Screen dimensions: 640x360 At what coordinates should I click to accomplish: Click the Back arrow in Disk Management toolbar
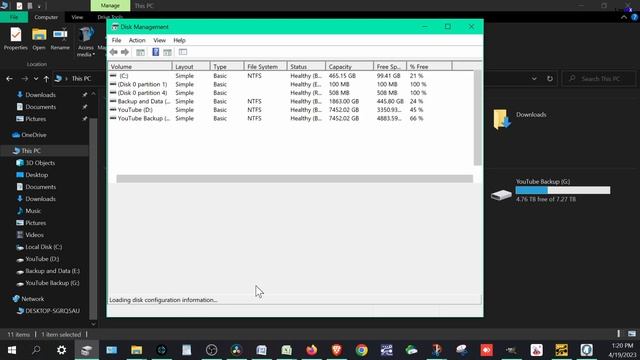pyautogui.click(x=113, y=52)
